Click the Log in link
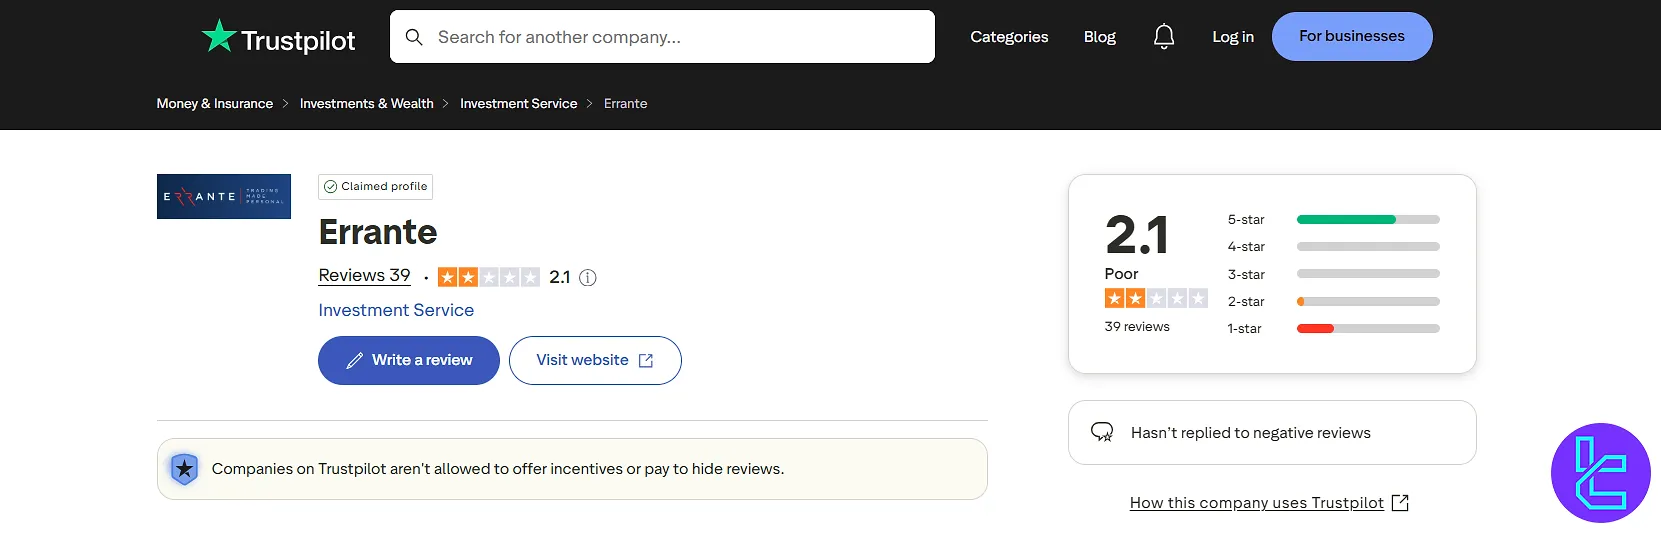Viewport: 1661px width, 533px height. pyautogui.click(x=1232, y=37)
